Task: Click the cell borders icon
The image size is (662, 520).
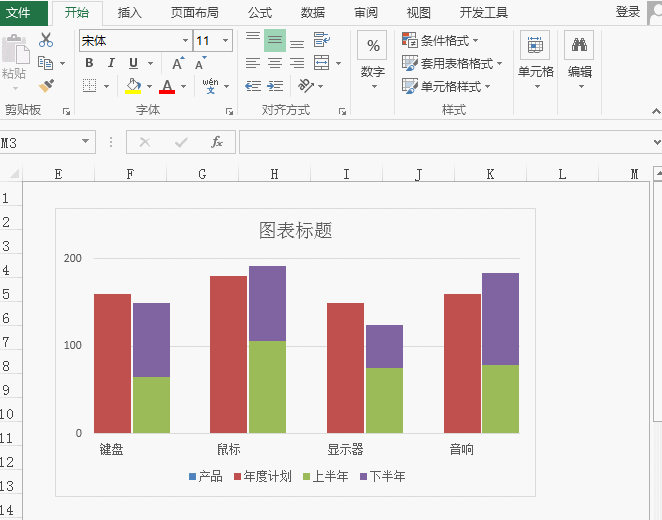Action: coord(90,86)
